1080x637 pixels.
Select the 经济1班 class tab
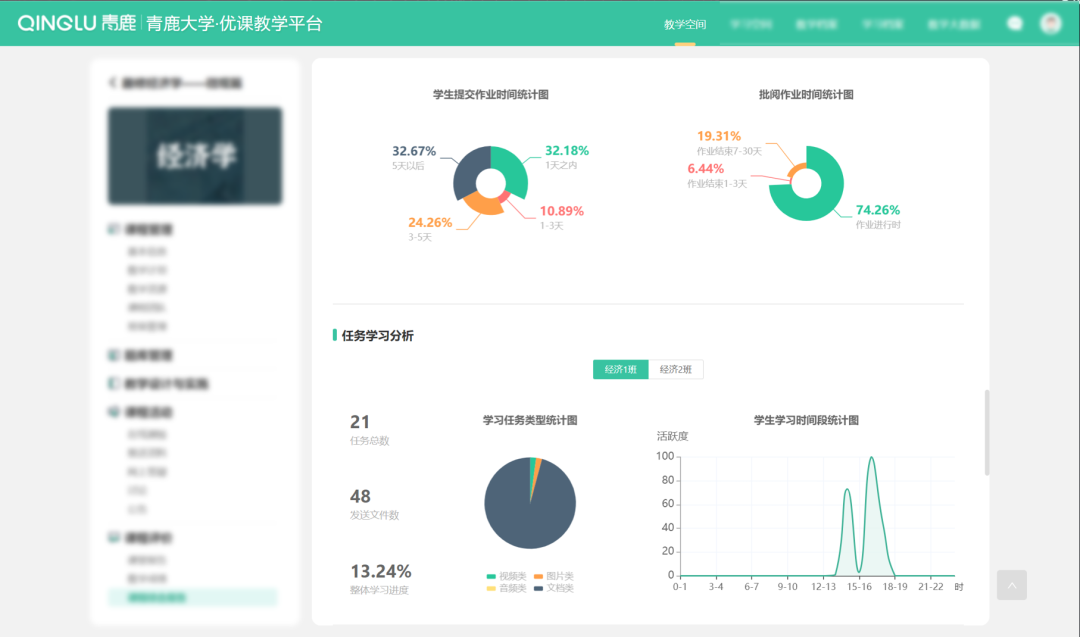620,369
